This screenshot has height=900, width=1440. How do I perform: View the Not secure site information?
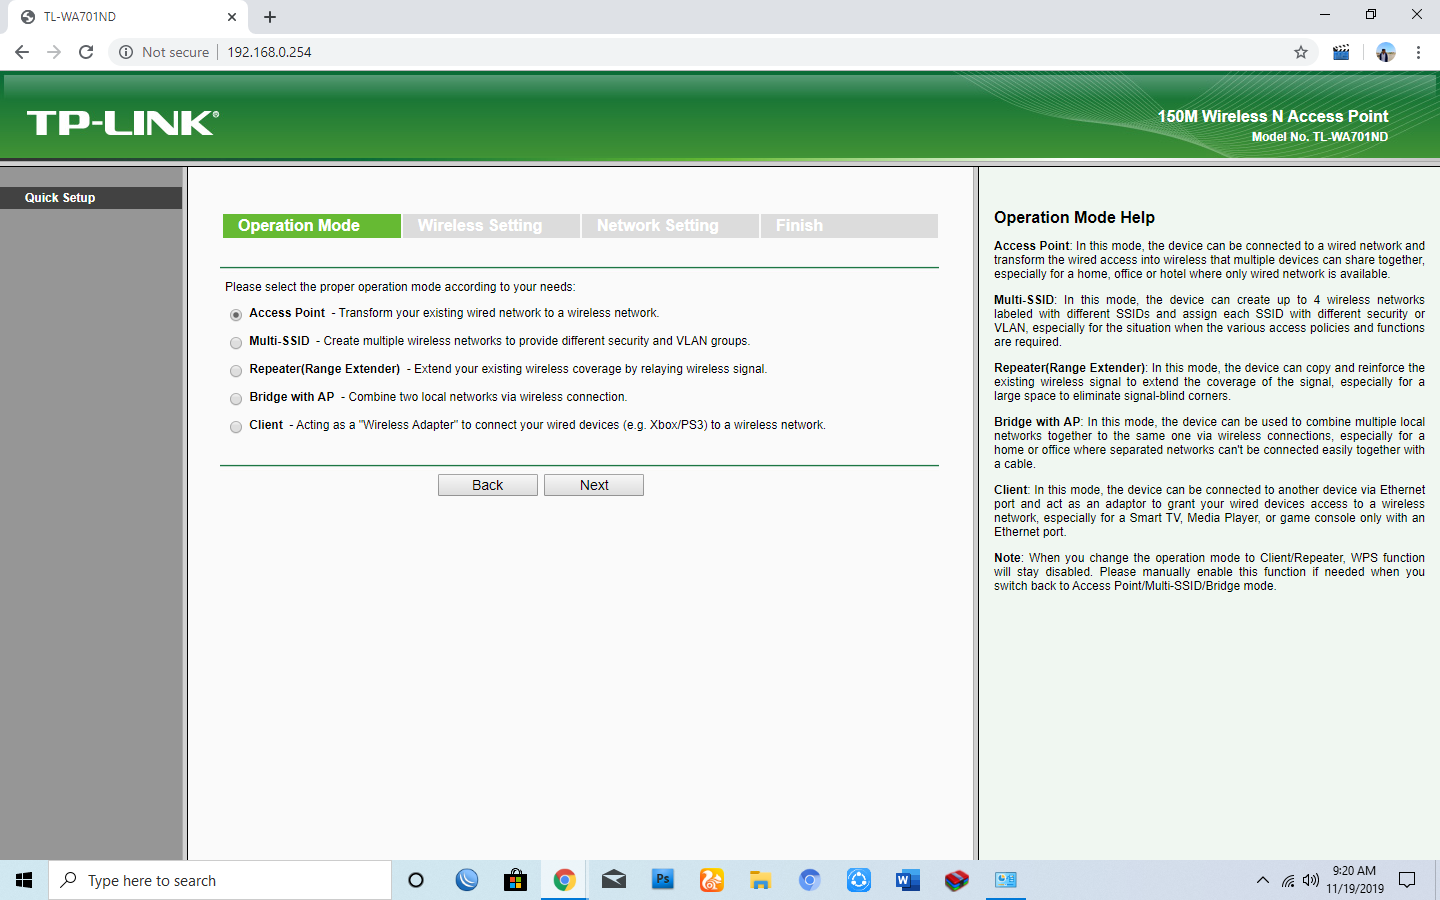click(x=164, y=52)
